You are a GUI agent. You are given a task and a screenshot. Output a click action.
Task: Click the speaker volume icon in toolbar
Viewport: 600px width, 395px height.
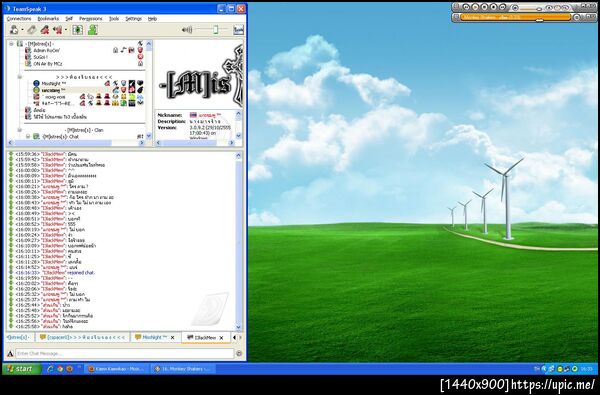coord(187,29)
